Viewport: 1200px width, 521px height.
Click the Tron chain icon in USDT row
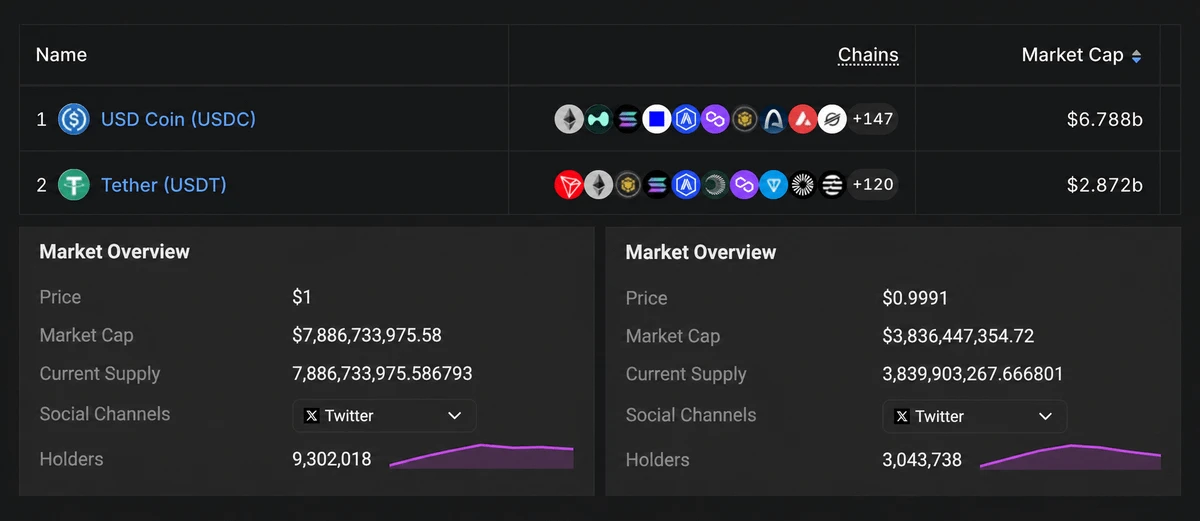point(569,185)
